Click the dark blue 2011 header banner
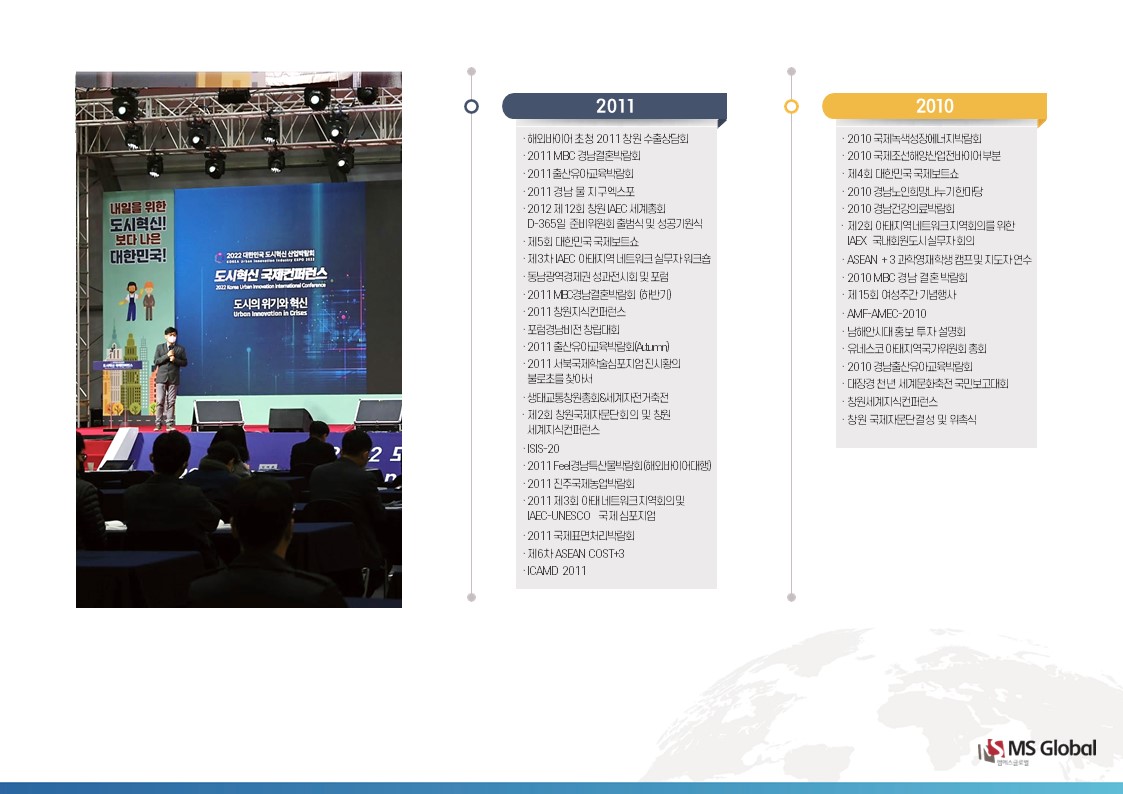1123x794 pixels. pyautogui.click(x=614, y=106)
